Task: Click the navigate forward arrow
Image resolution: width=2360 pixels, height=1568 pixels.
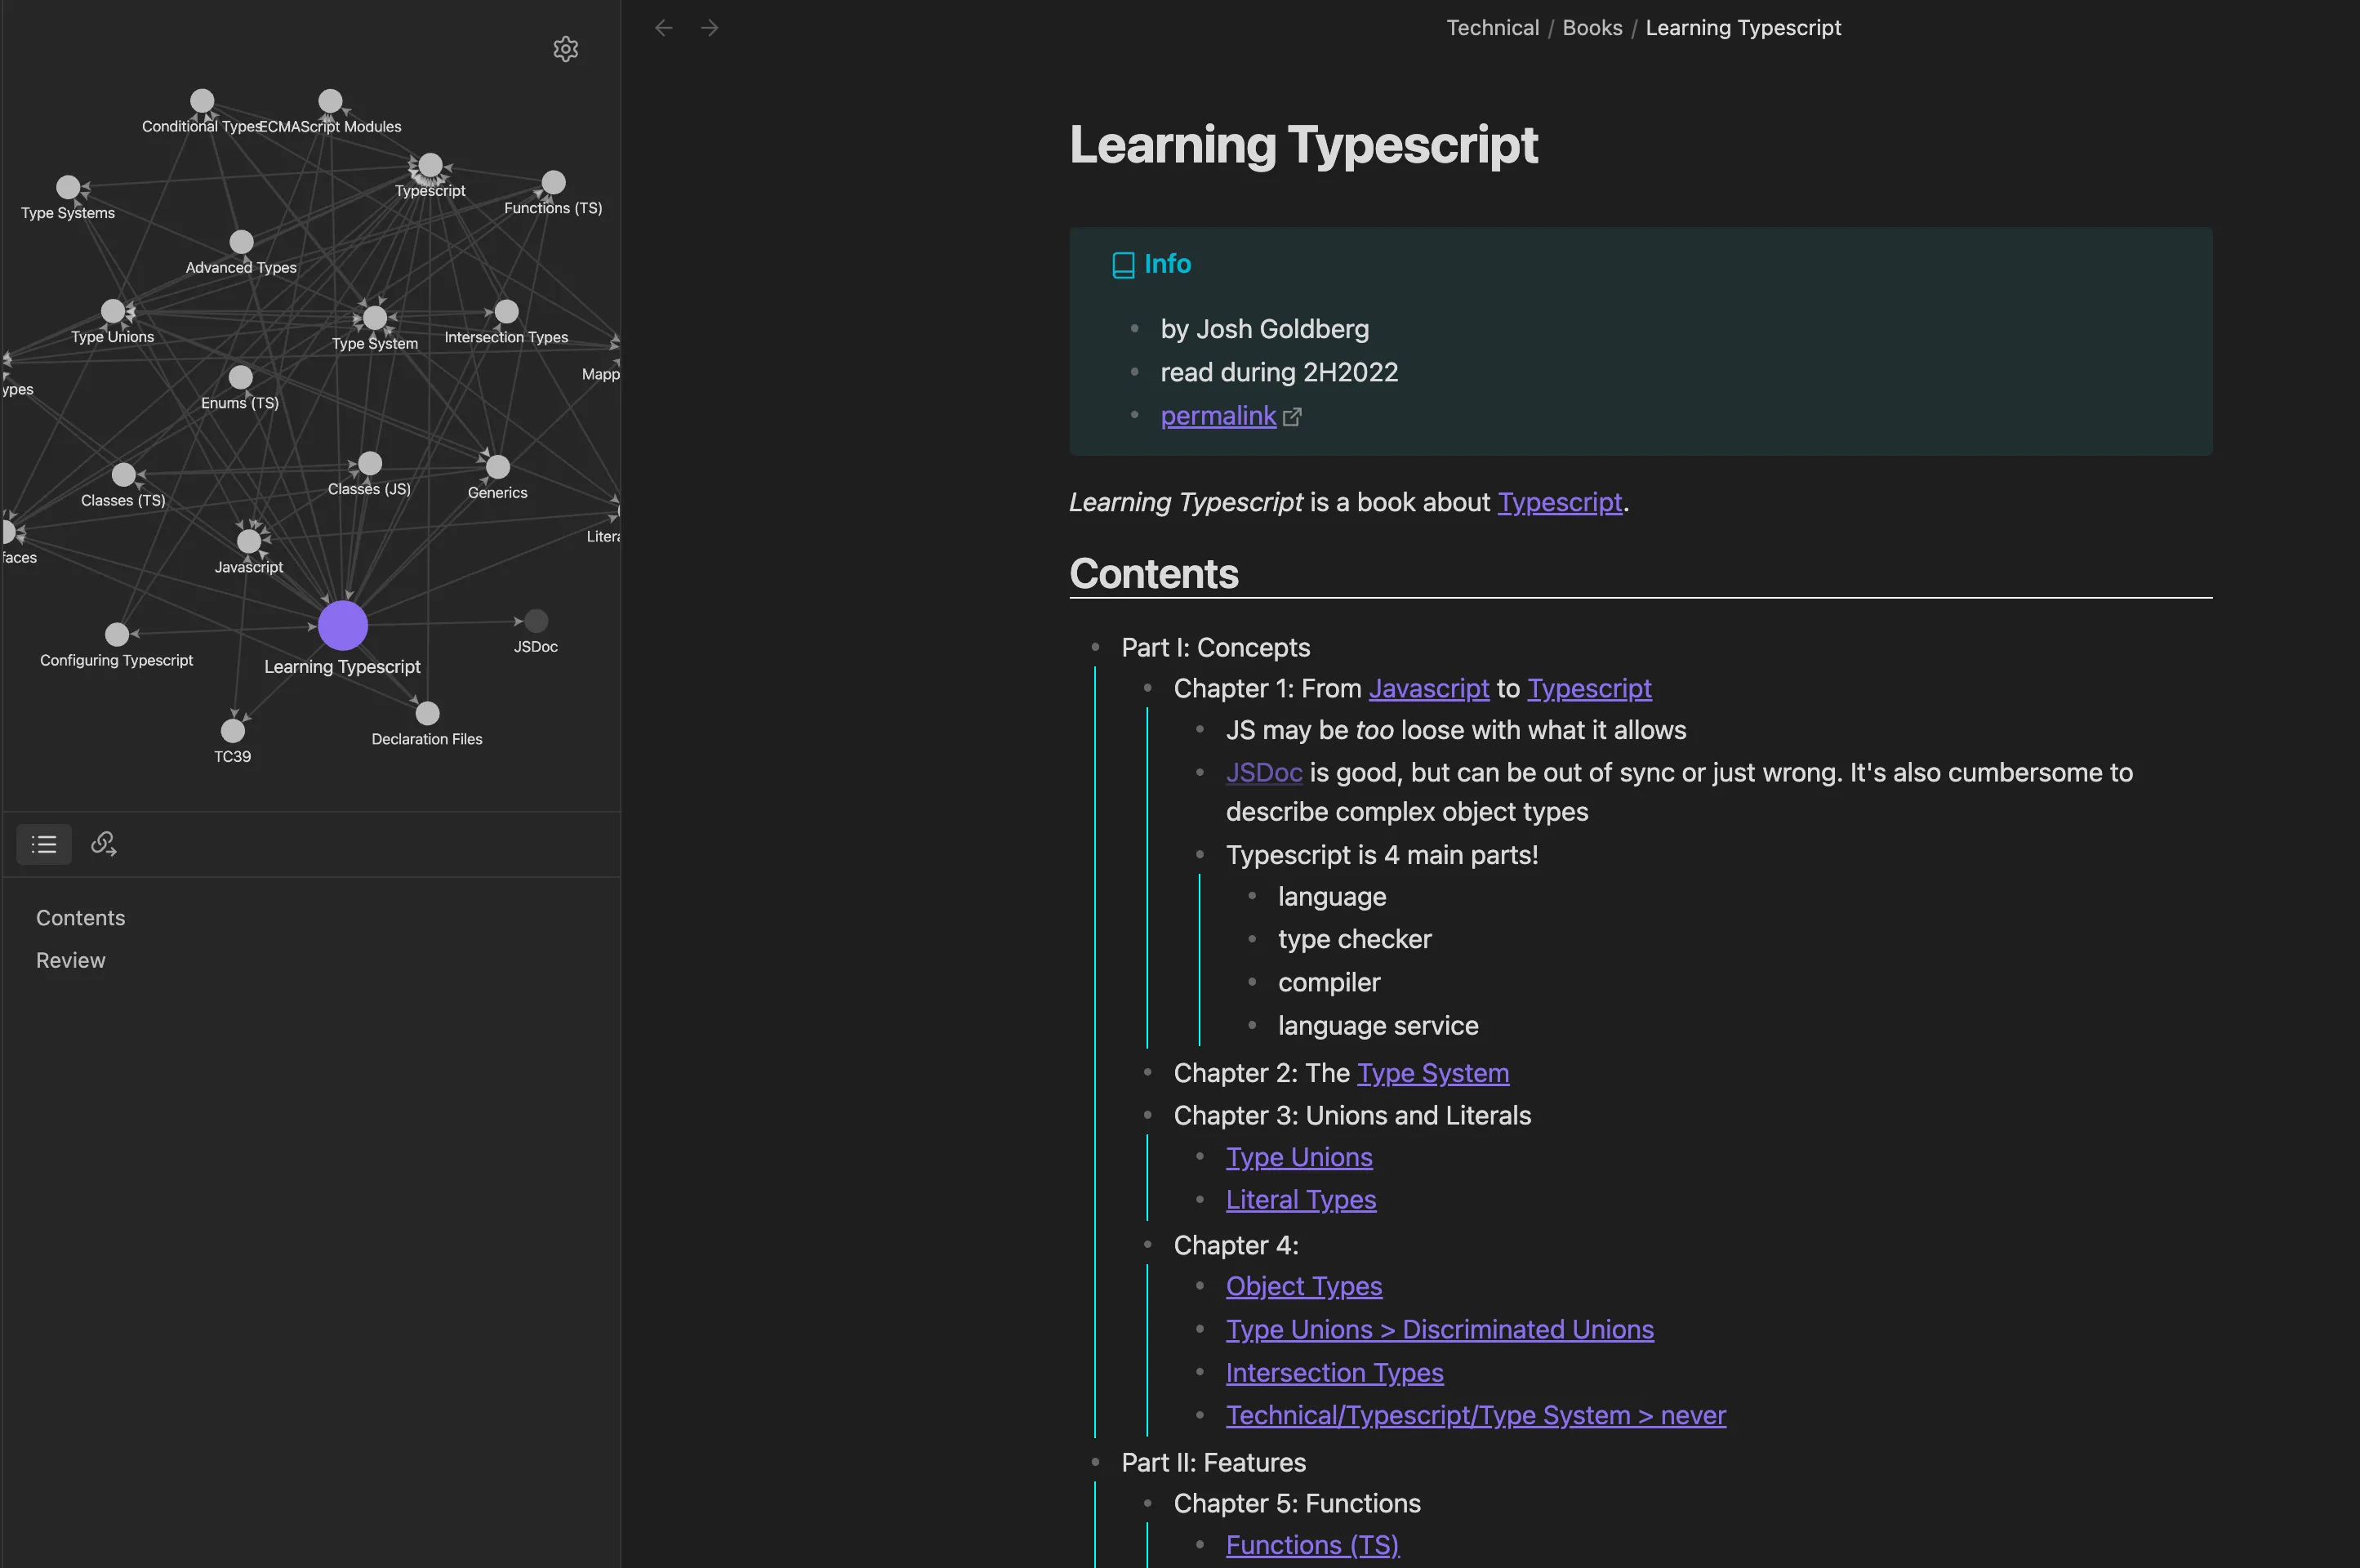Action: point(710,28)
